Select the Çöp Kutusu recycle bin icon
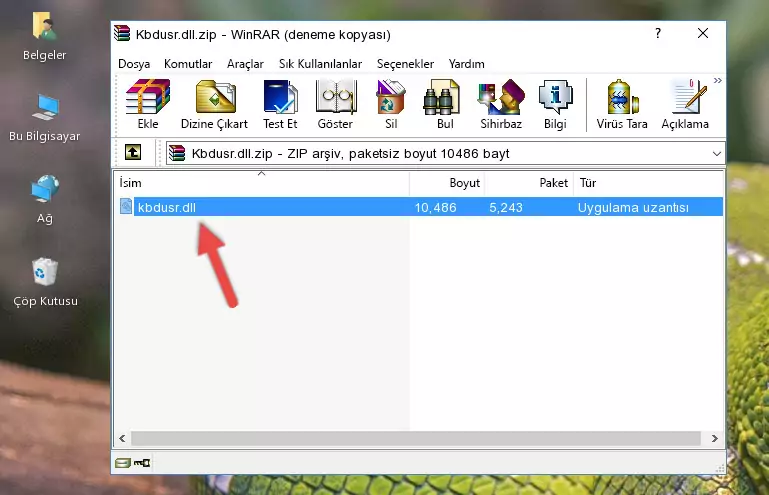The width and height of the screenshot is (769, 495). [x=45, y=283]
